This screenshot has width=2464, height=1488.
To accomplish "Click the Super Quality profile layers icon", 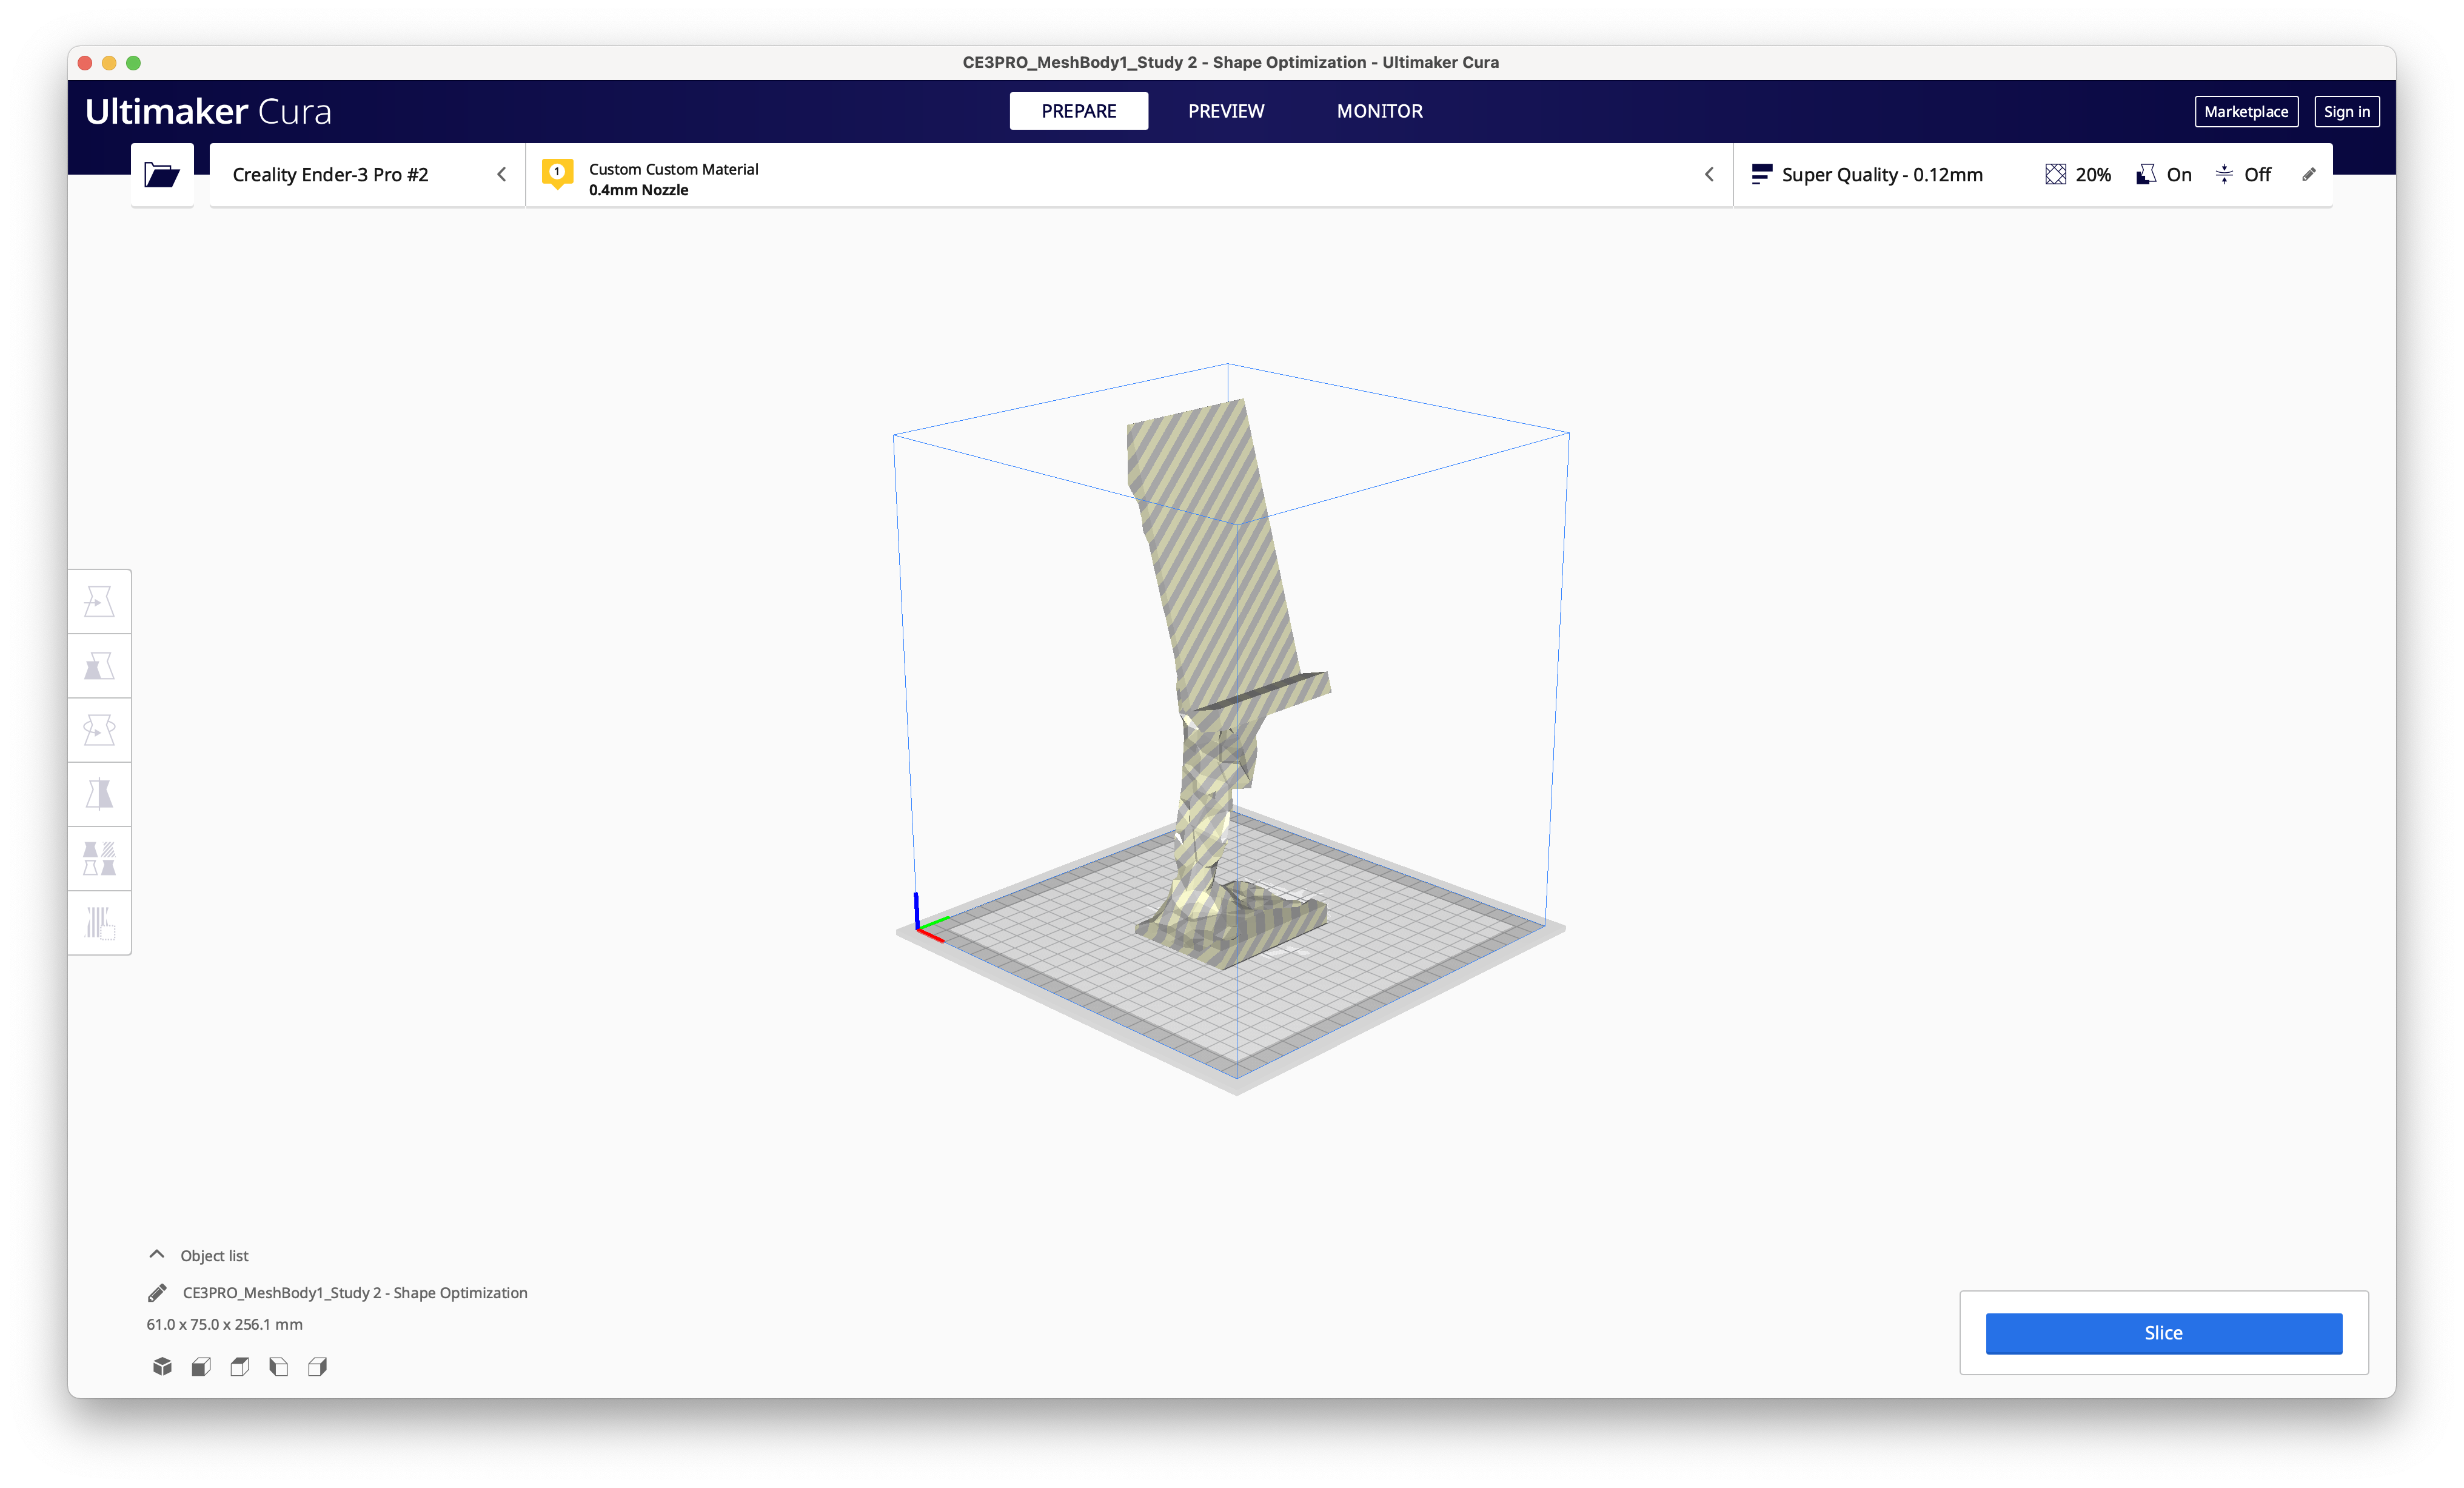I will tap(1762, 175).
